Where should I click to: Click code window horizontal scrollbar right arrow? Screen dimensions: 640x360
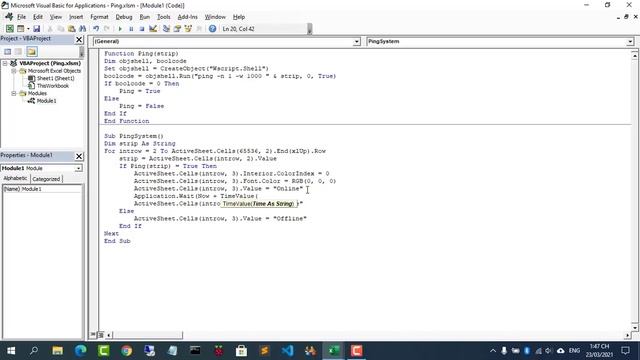tap(628, 335)
